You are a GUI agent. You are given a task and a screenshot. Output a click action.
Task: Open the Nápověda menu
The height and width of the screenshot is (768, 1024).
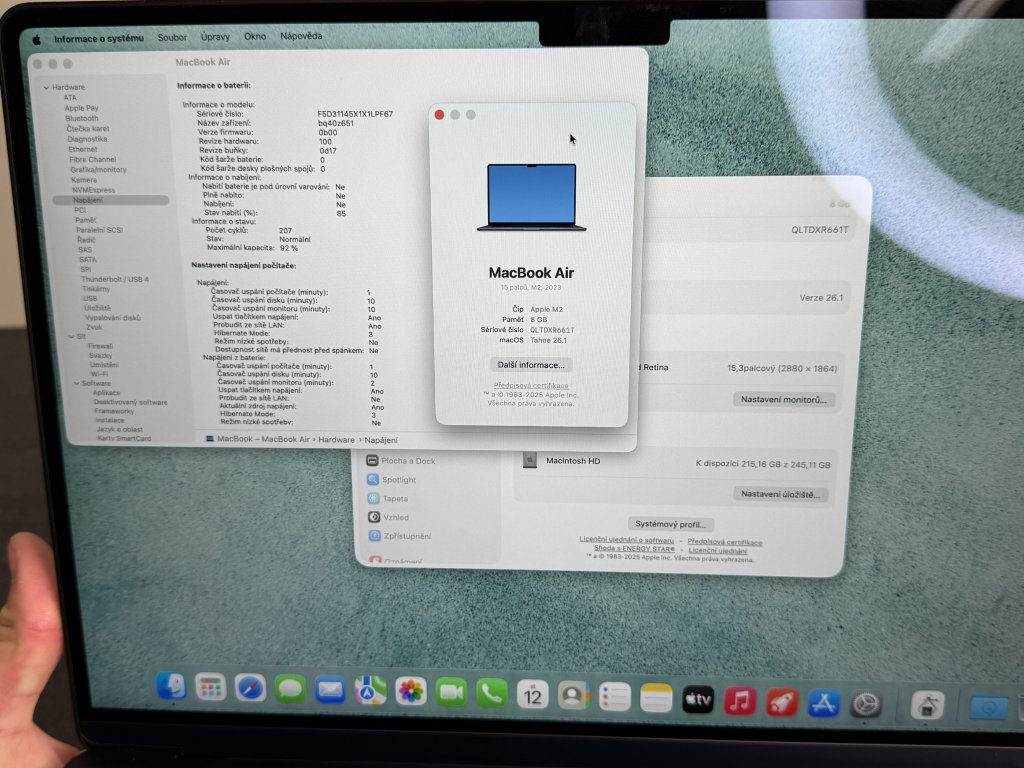[301, 36]
